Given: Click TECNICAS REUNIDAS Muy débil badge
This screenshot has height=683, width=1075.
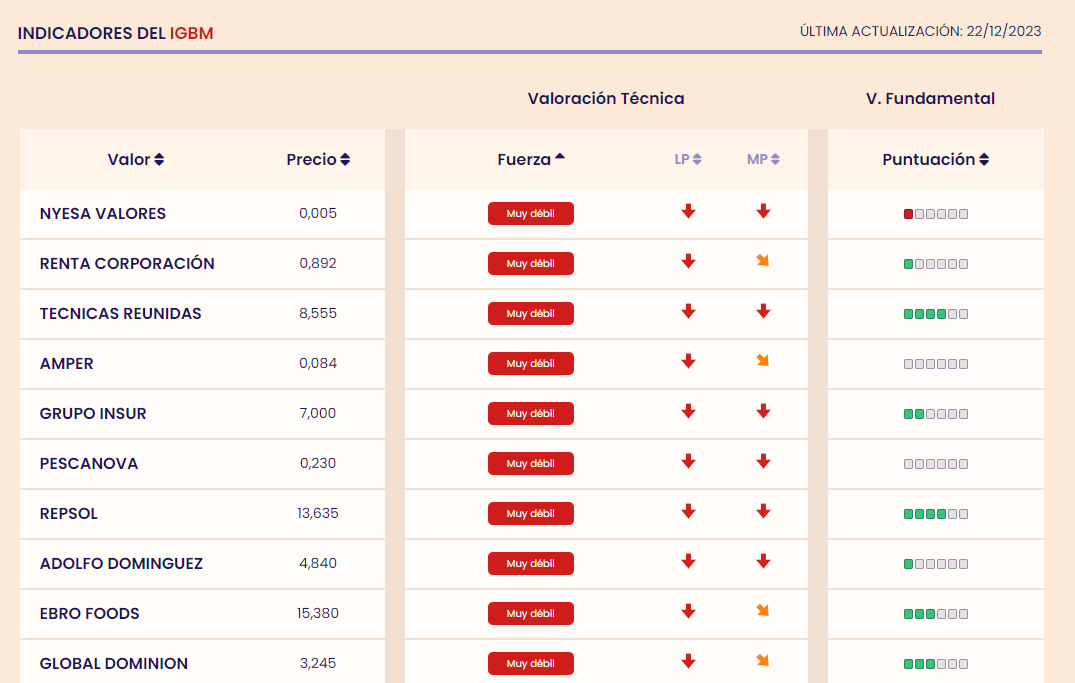Looking at the screenshot, I should point(531,313).
